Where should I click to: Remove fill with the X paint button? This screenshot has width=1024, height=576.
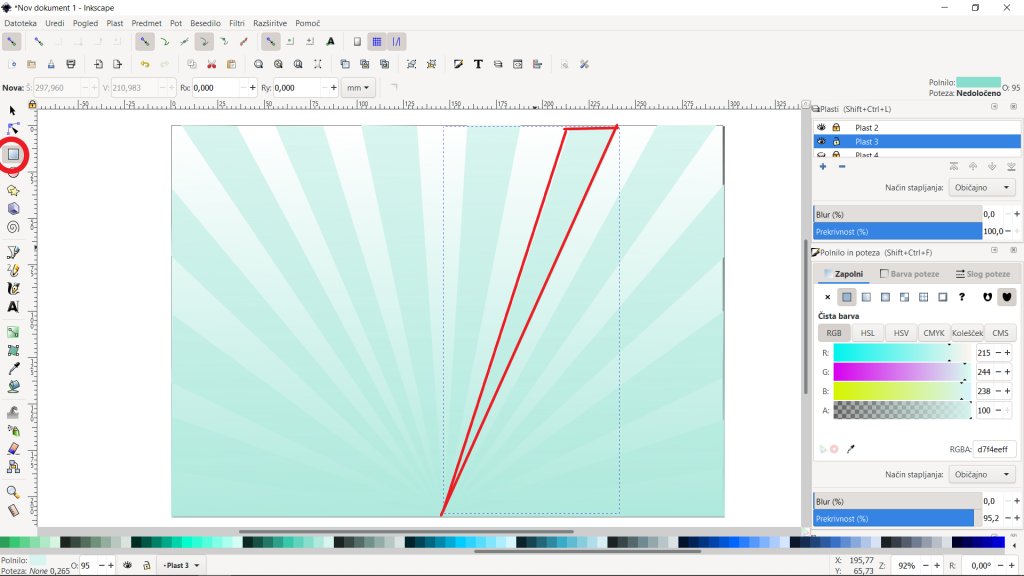(827, 297)
